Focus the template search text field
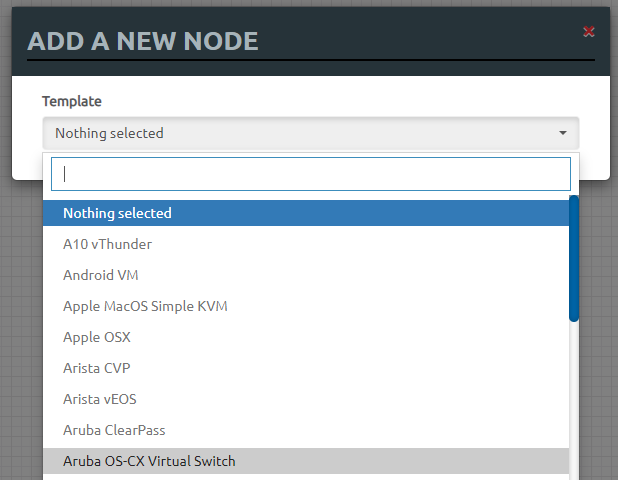 [x=310, y=174]
